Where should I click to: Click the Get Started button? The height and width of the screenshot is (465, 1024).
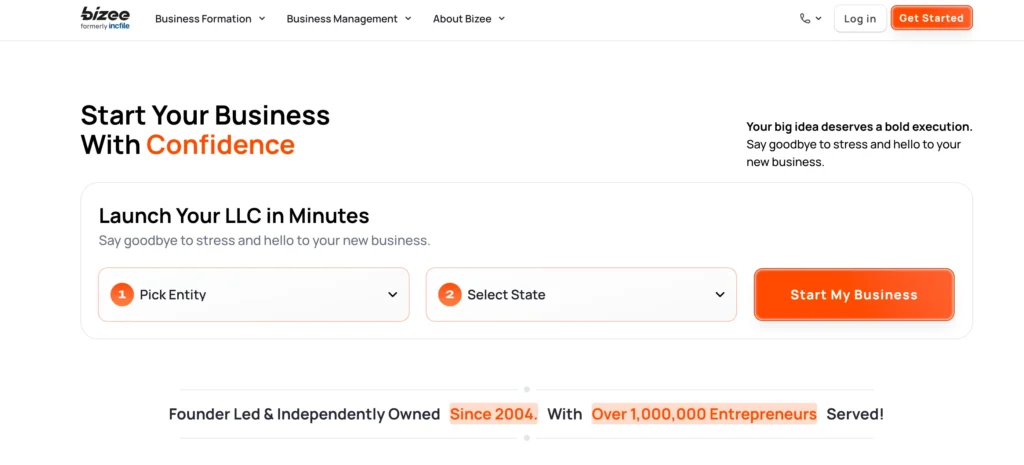tap(931, 18)
